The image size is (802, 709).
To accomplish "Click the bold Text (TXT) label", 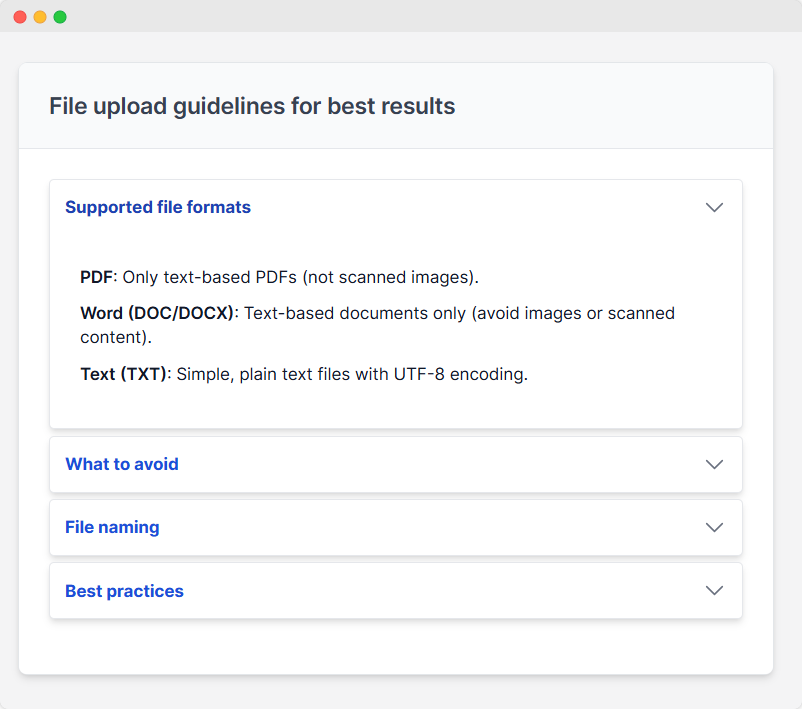I will [x=125, y=375].
